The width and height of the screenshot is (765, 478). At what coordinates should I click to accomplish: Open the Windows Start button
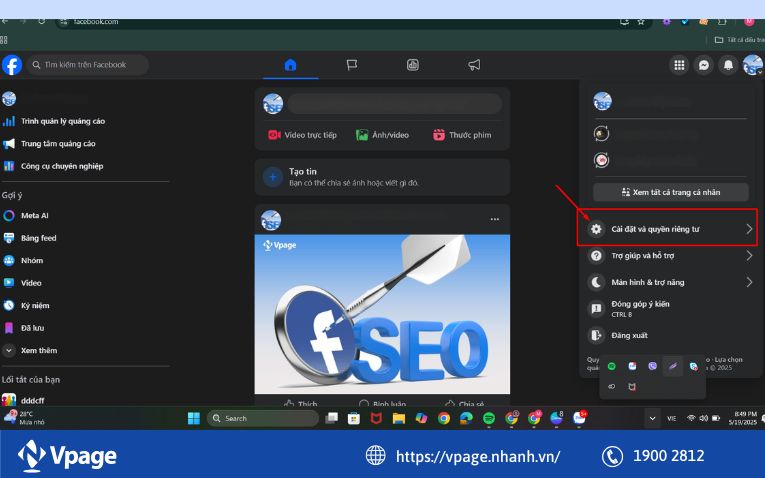tap(194, 418)
